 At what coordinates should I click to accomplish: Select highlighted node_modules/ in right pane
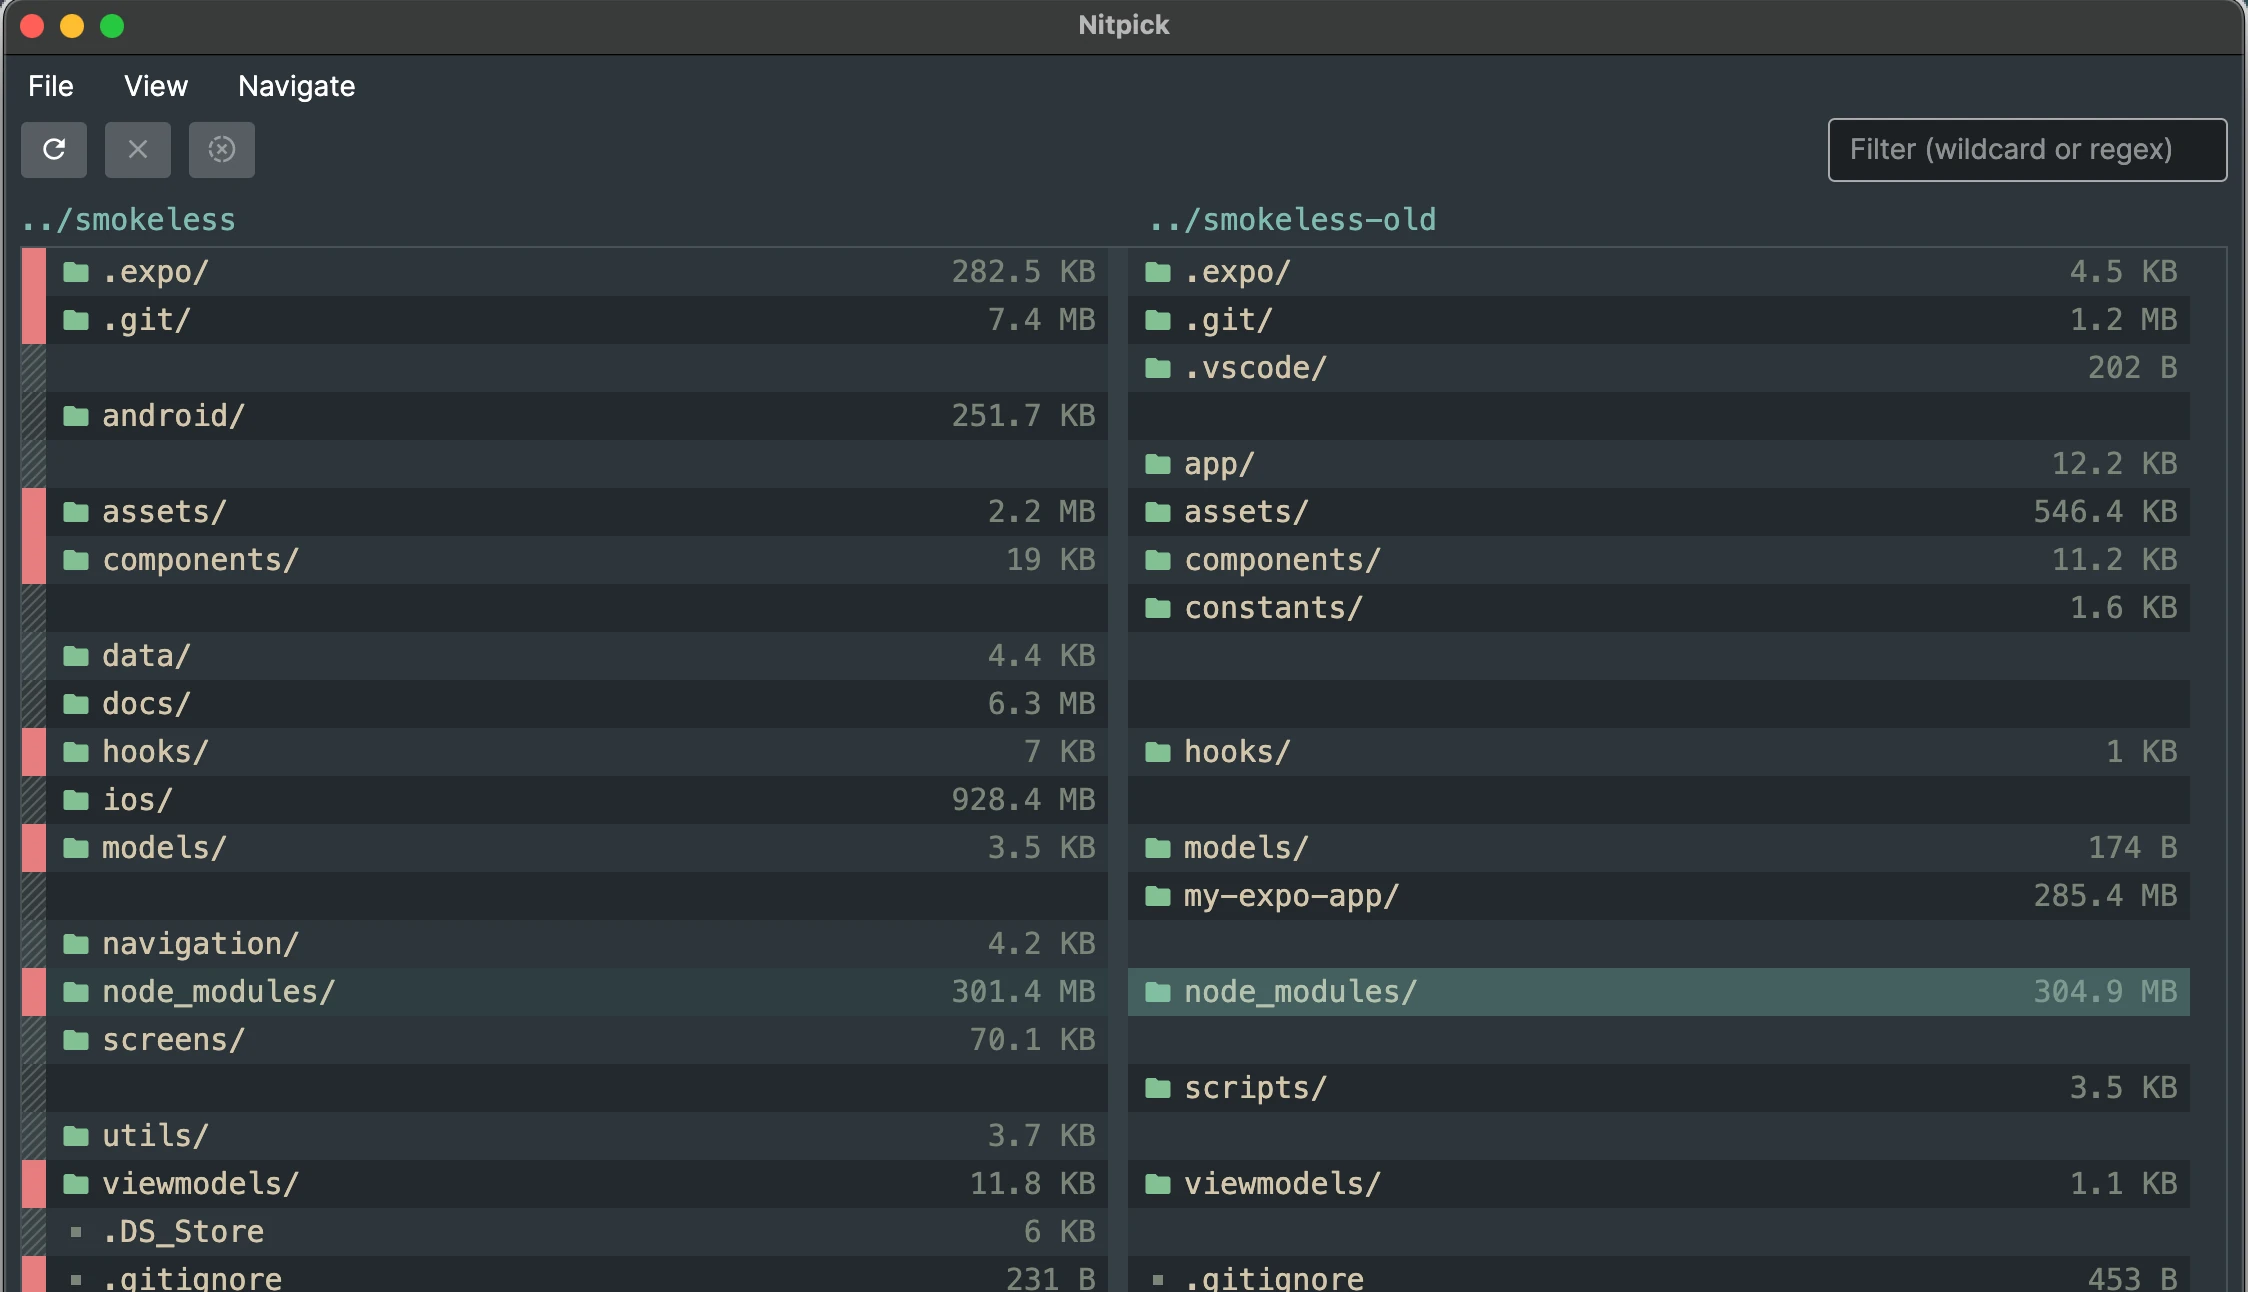point(1659,992)
